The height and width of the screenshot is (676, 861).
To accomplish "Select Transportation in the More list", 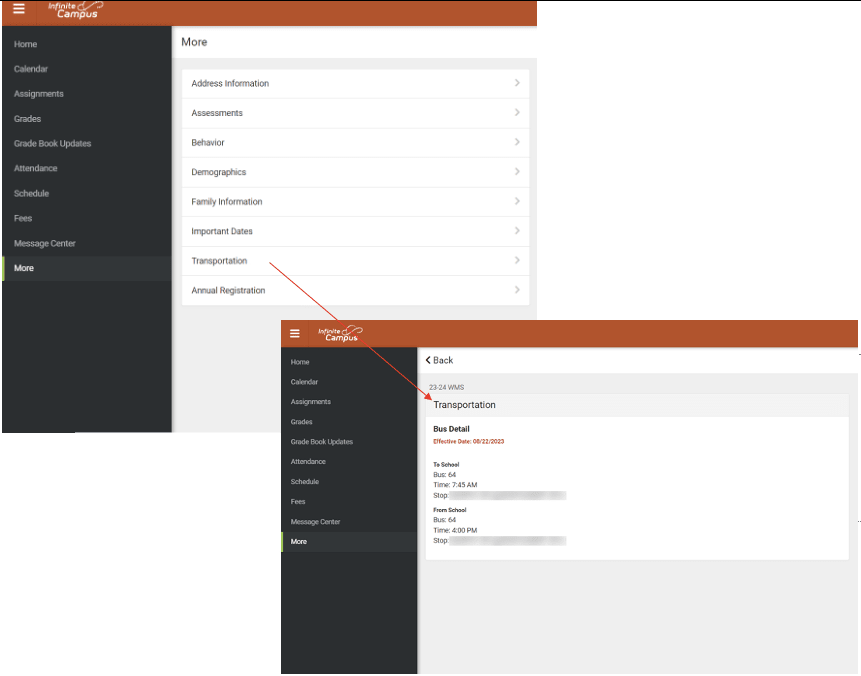I will pos(219,261).
